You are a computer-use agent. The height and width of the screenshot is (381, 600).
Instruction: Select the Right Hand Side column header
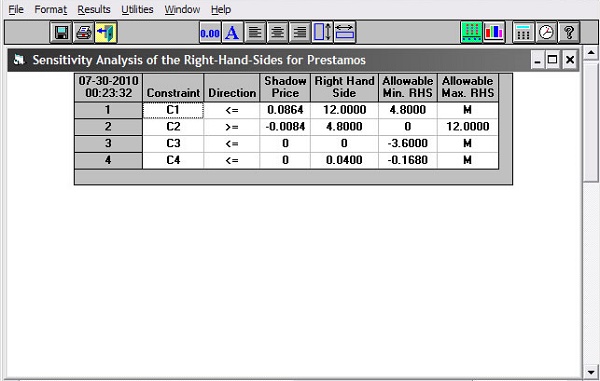[344, 88]
